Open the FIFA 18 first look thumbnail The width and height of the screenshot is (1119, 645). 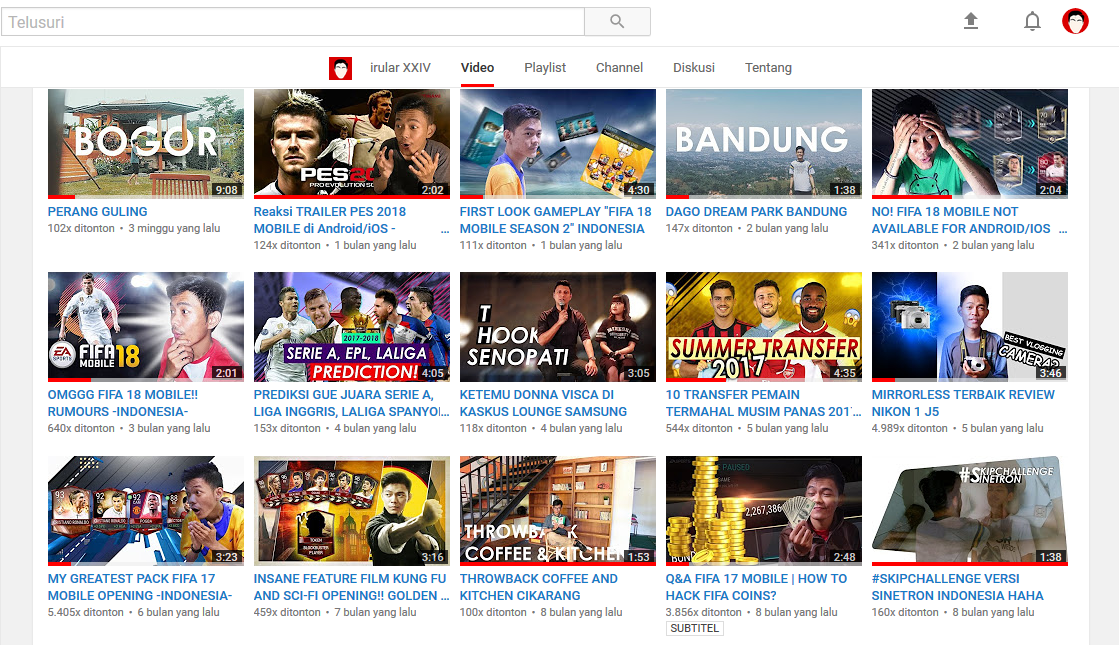pos(558,143)
